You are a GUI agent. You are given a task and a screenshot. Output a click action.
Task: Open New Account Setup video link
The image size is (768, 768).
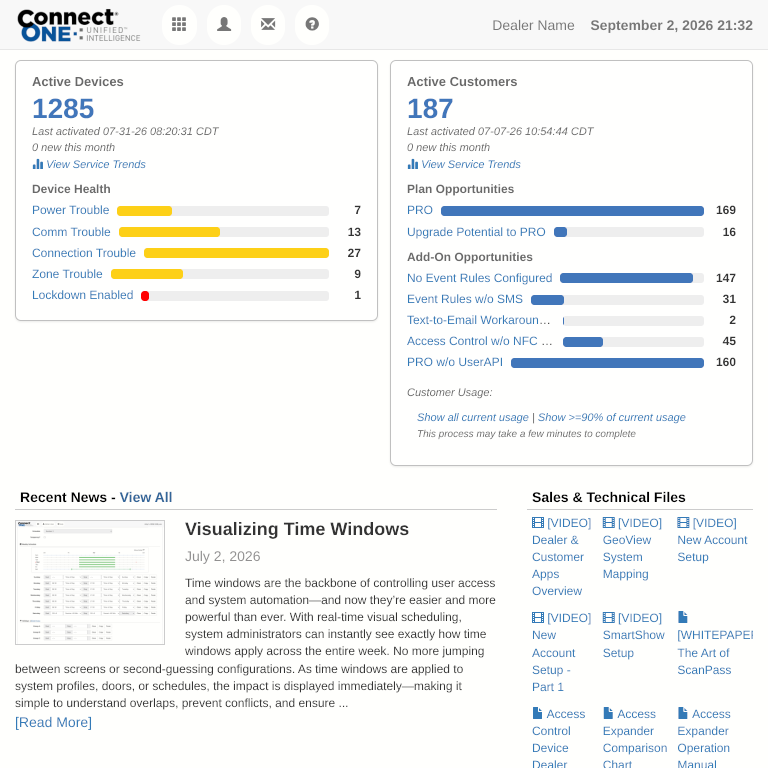[712, 540]
